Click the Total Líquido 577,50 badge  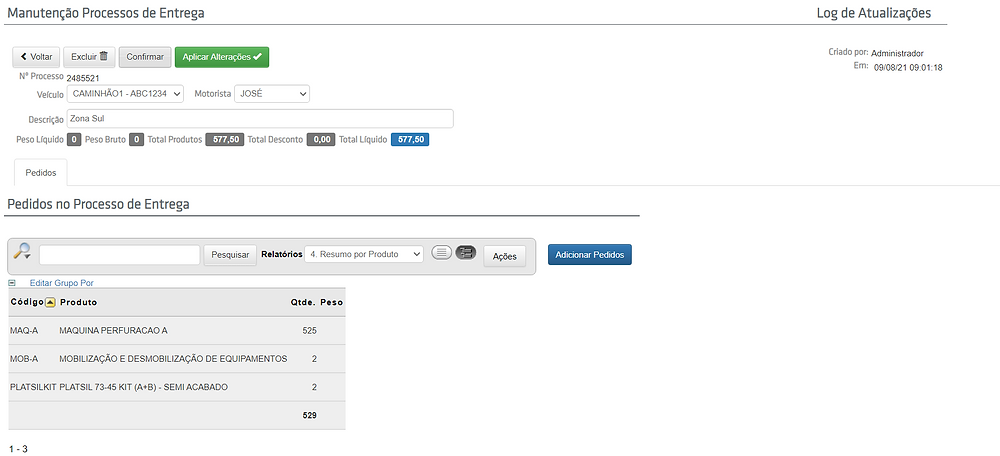pyautogui.click(x=410, y=140)
